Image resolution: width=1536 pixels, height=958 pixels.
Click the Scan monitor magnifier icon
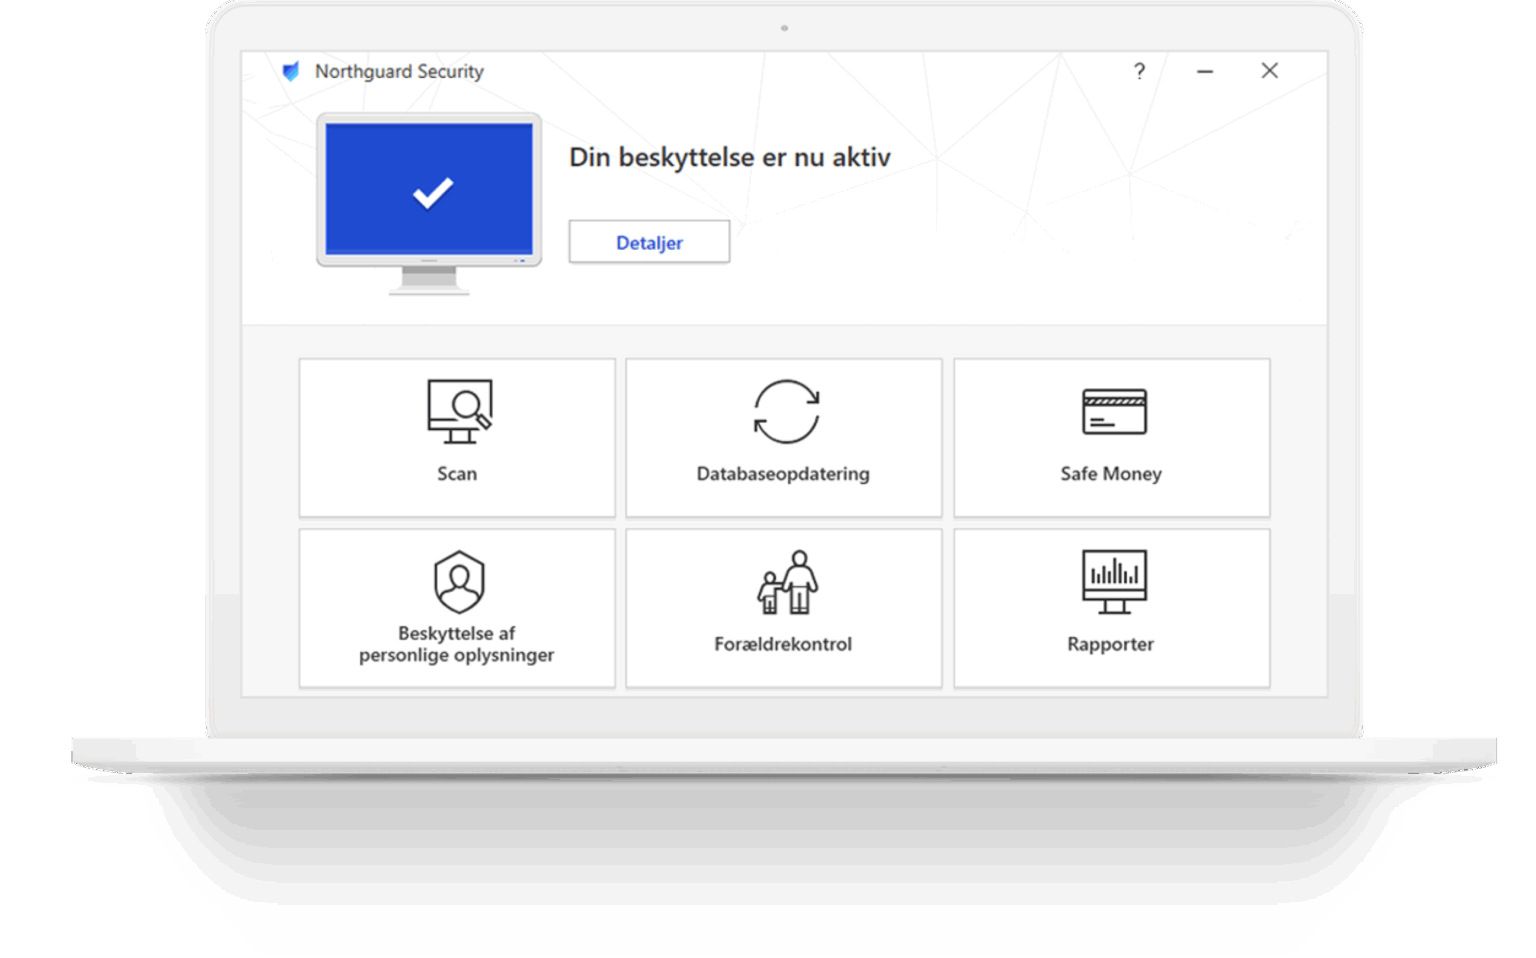[459, 411]
